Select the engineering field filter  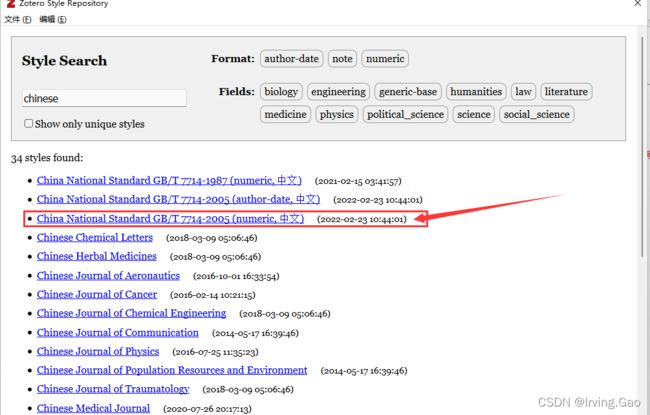click(x=338, y=91)
